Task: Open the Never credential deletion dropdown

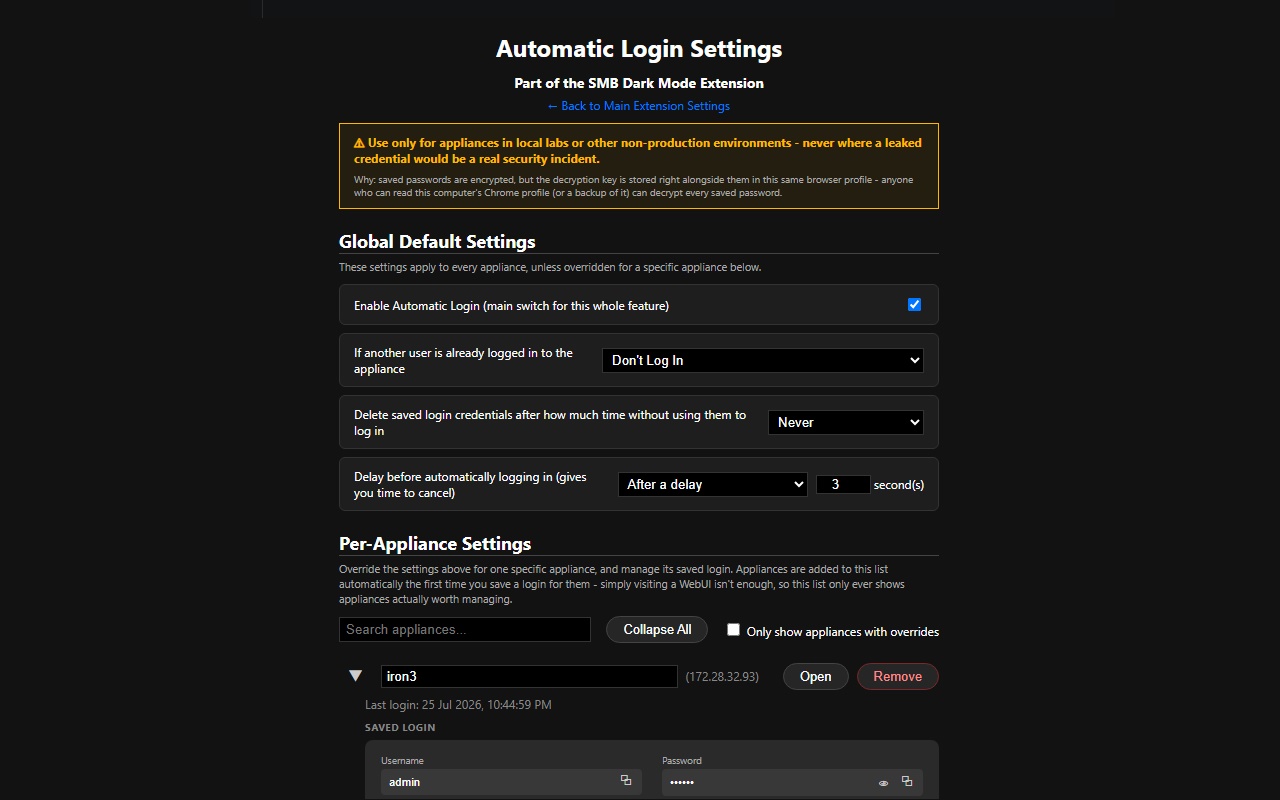Action: pos(845,422)
